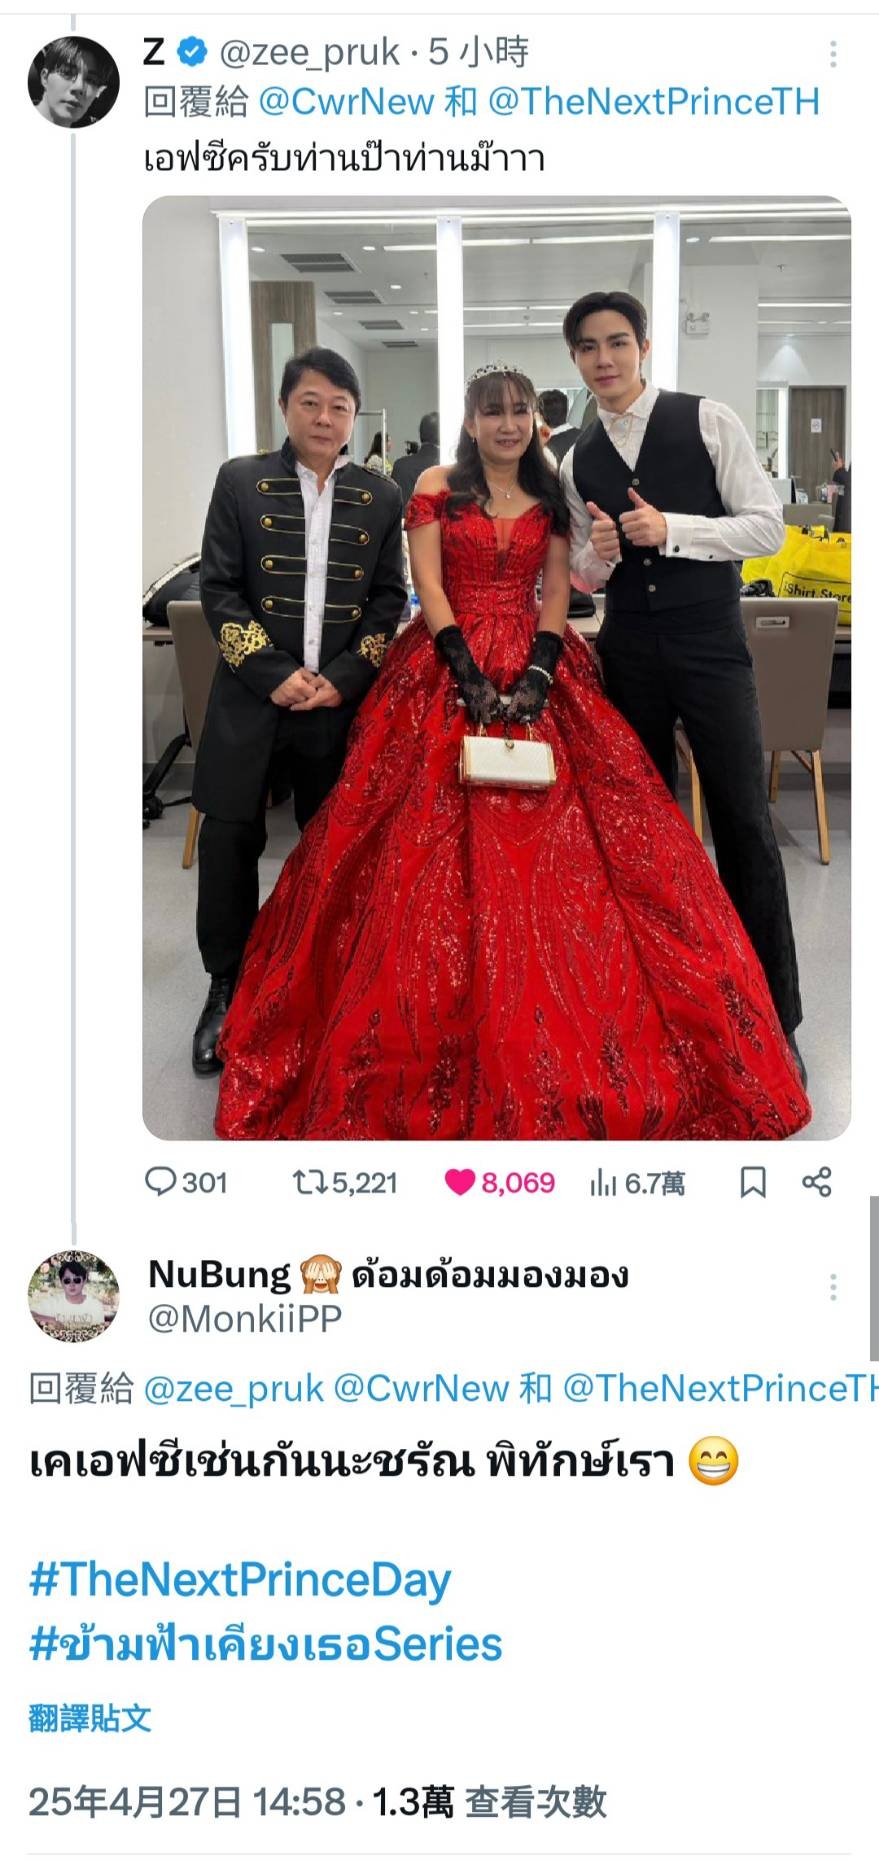
Task: Open the red ball gown photo
Action: [x=496, y=668]
